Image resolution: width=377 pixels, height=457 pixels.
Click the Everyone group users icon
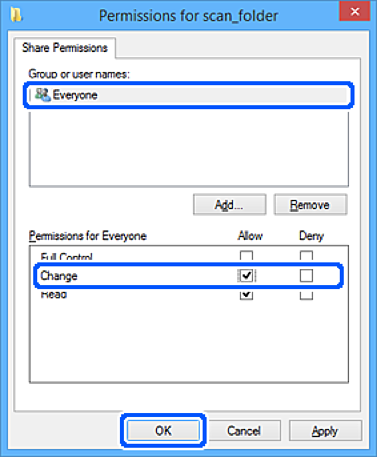point(43,95)
